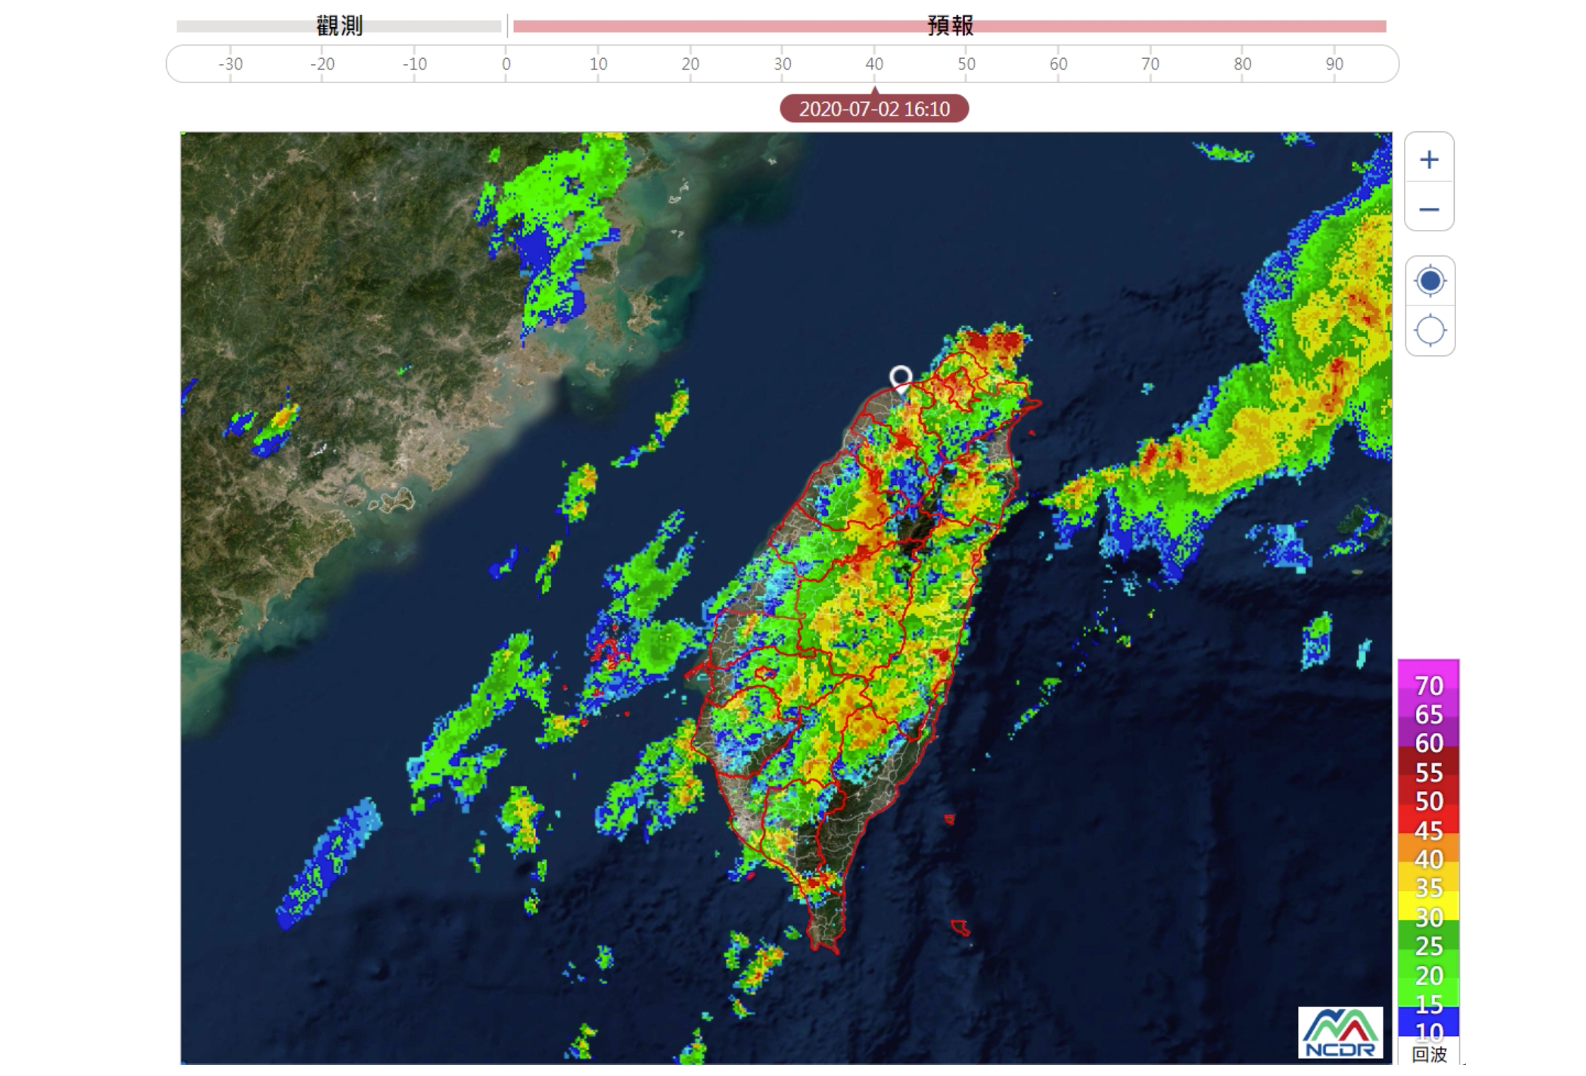
Task: Move the timeline to the 60 mark
Action: click(x=1058, y=64)
